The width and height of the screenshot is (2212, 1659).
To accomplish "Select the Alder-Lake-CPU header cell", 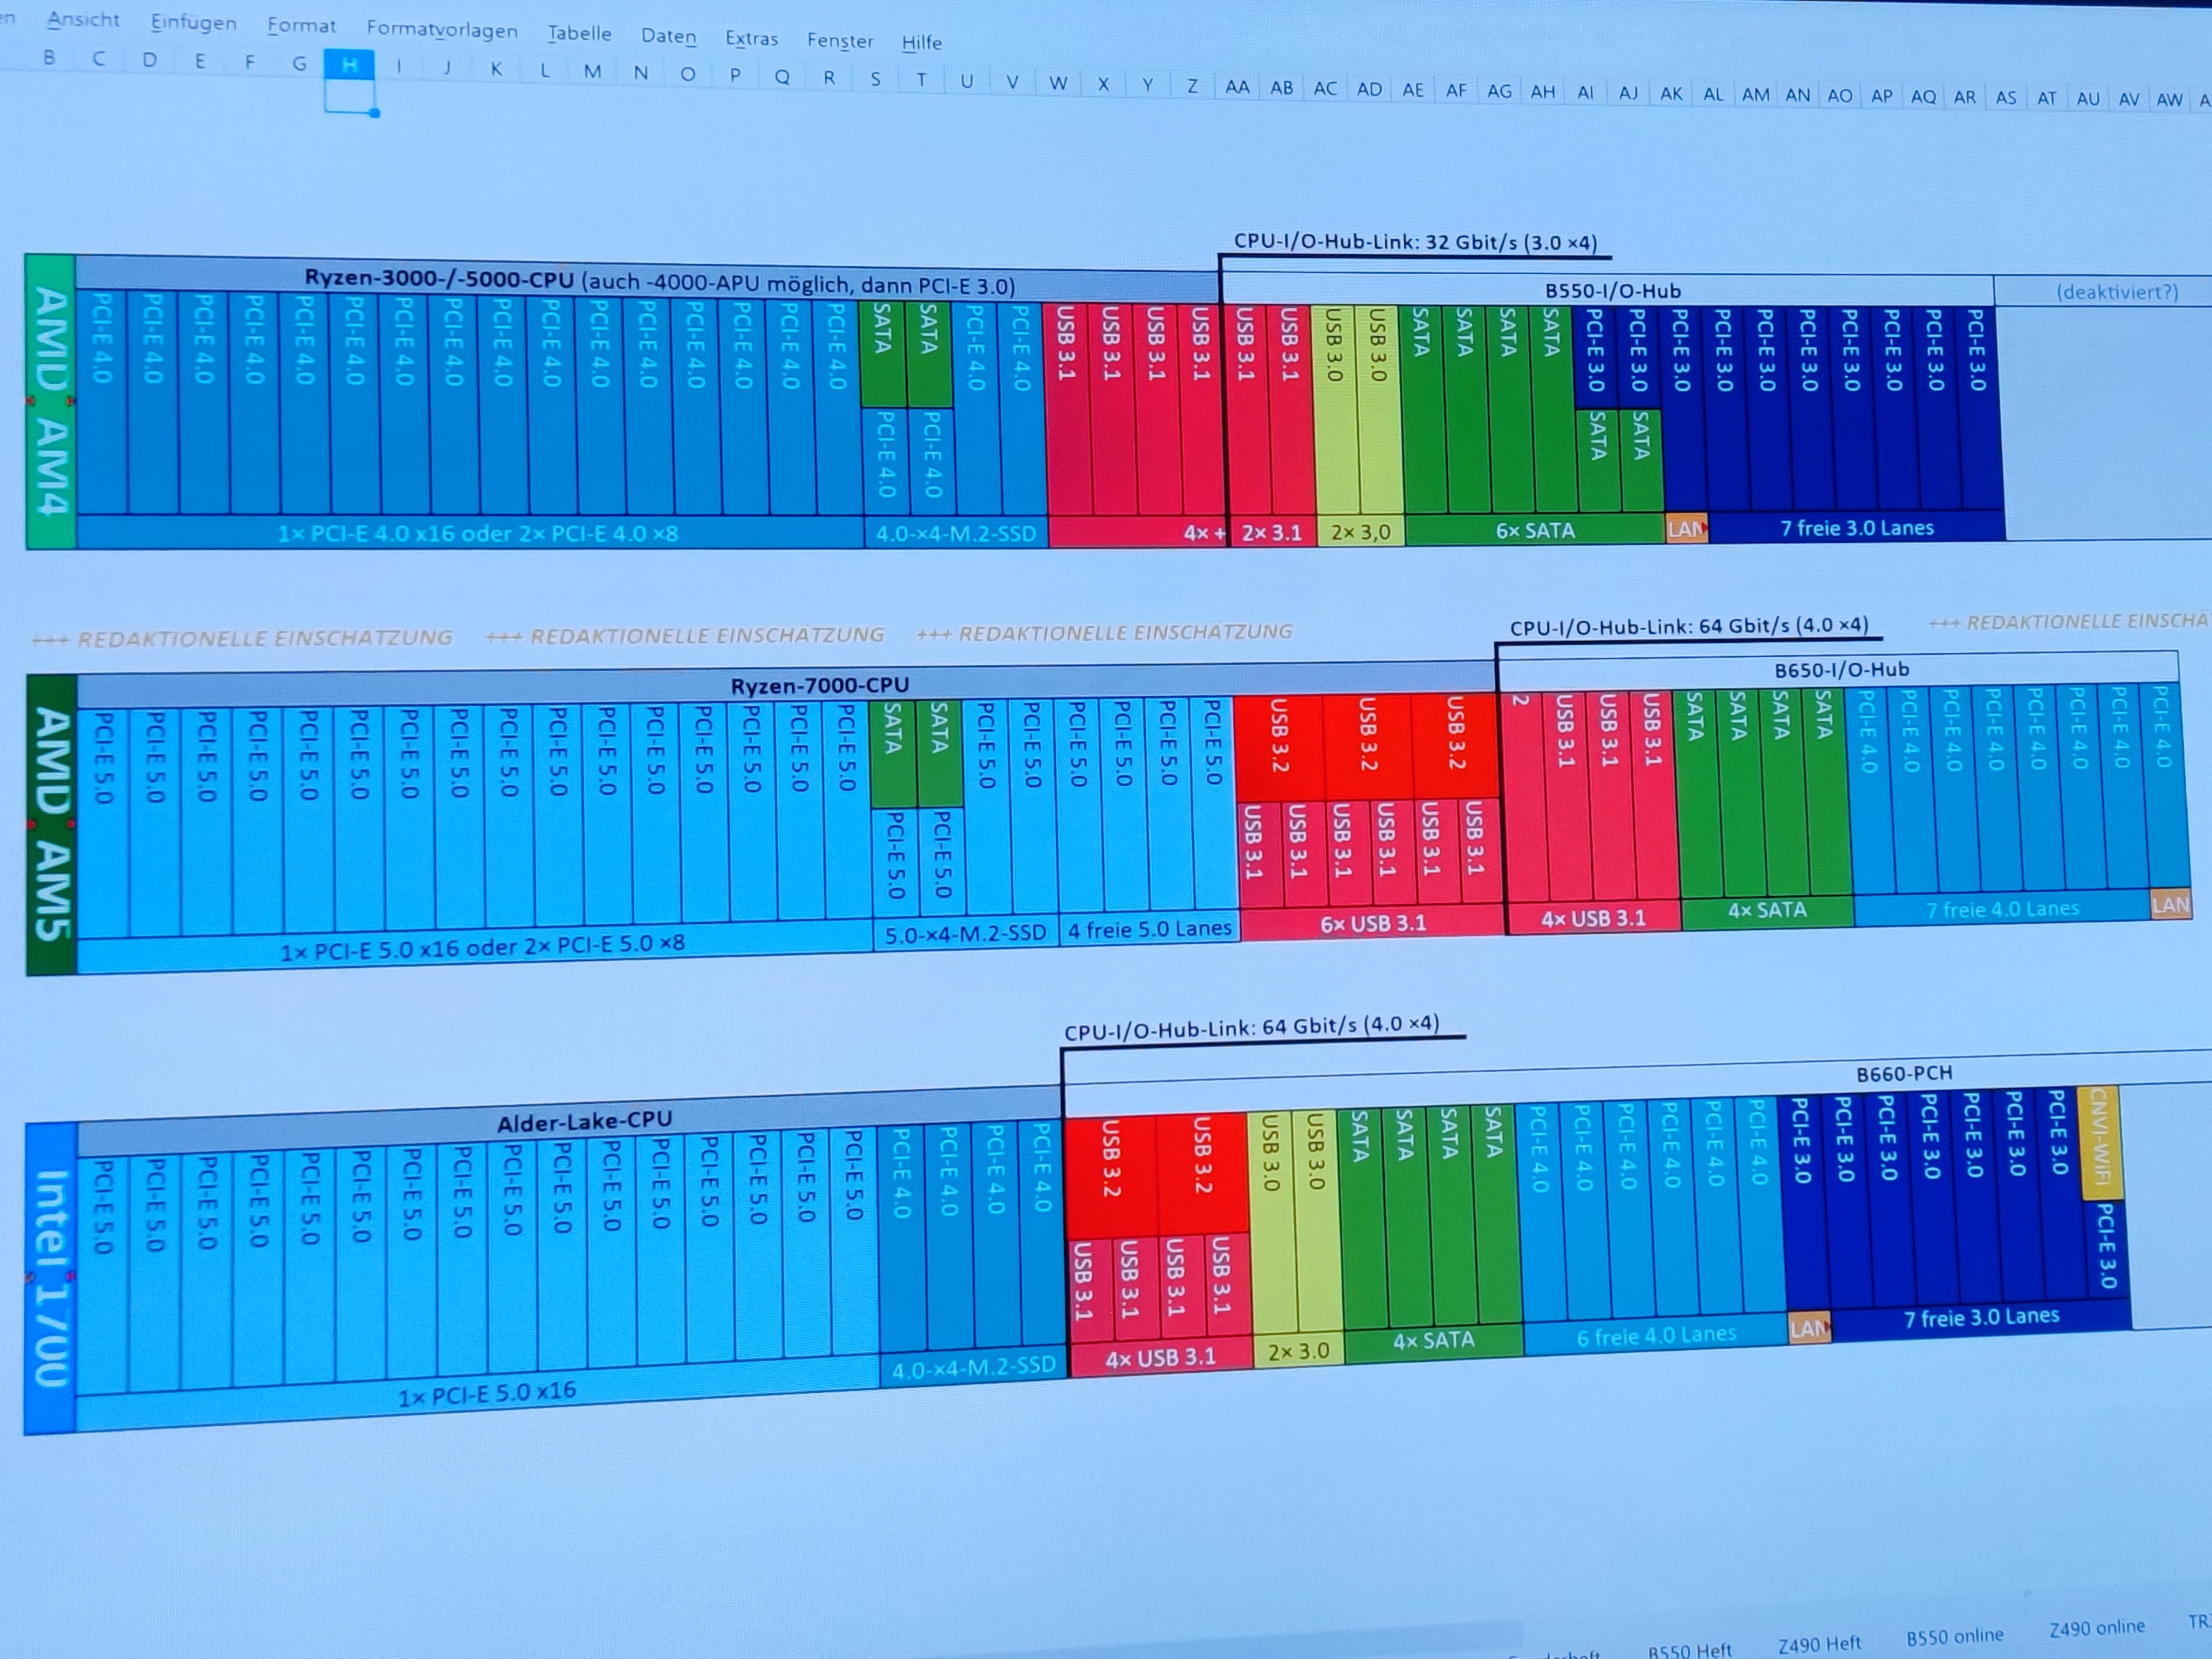I will (x=584, y=1122).
